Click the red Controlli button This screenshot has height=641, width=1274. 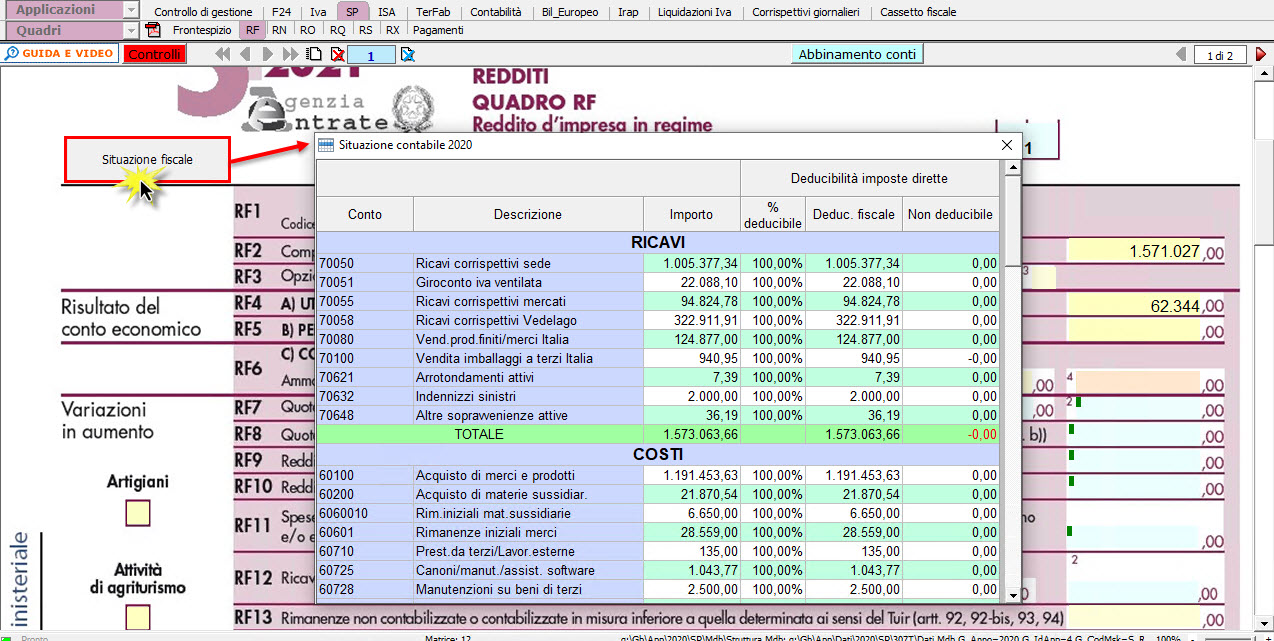tap(155, 54)
